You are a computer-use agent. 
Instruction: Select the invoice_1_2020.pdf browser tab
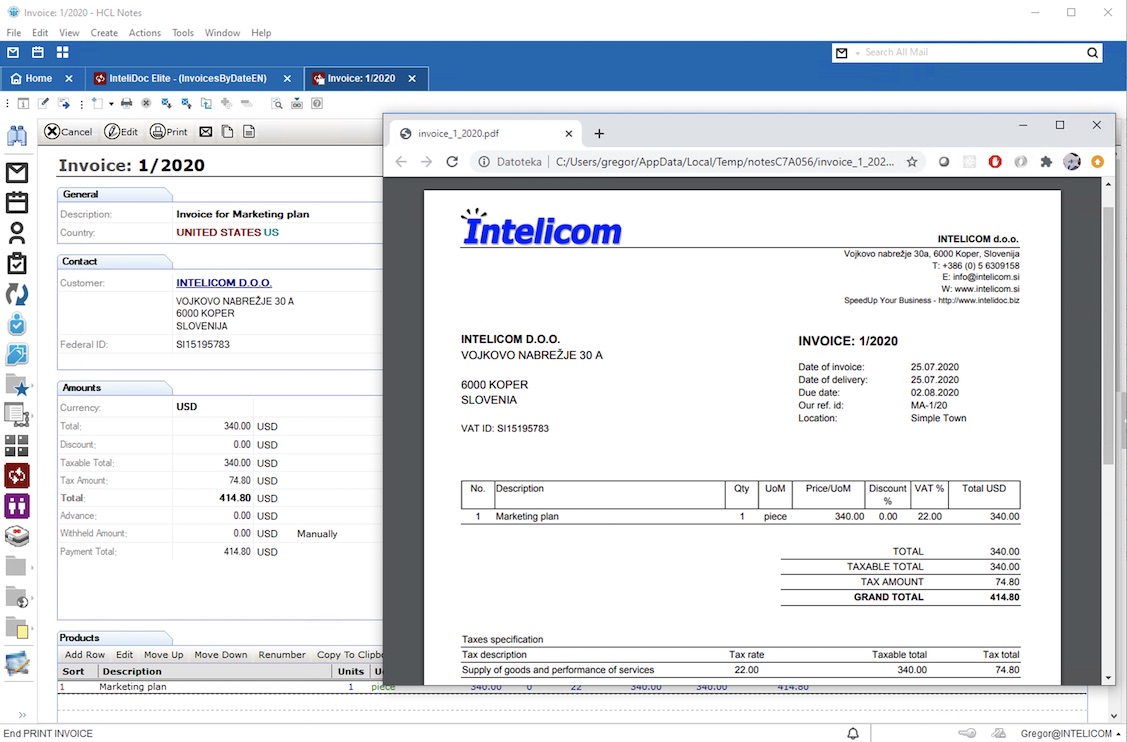tap(459, 134)
